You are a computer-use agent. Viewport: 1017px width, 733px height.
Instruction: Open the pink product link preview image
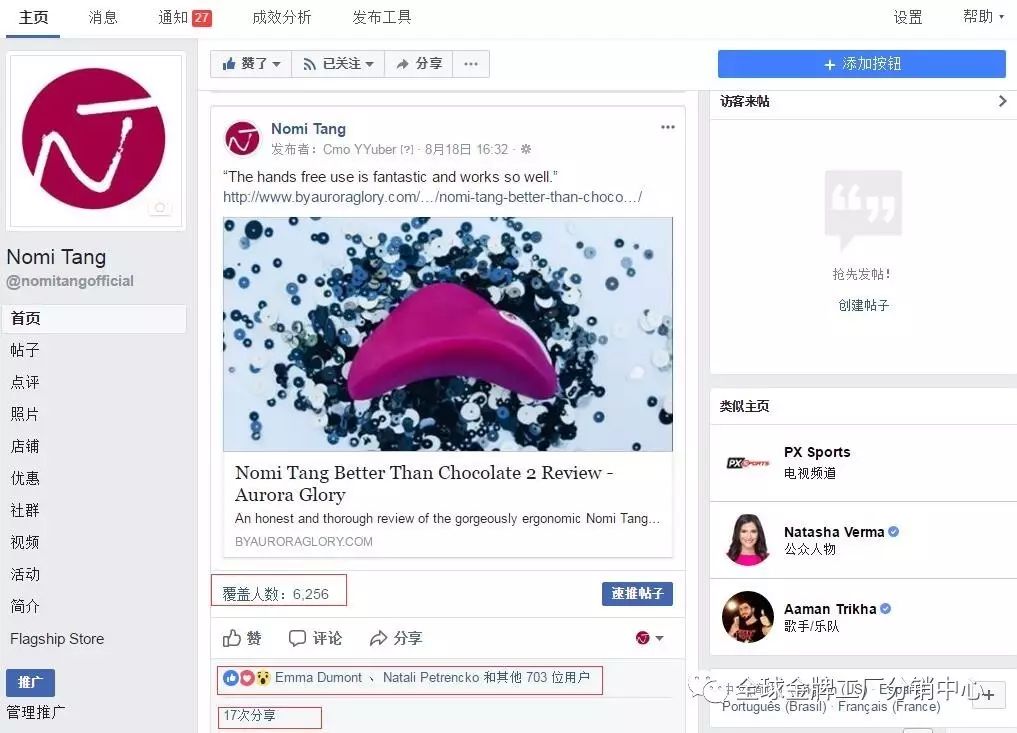click(x=448, y=334)
